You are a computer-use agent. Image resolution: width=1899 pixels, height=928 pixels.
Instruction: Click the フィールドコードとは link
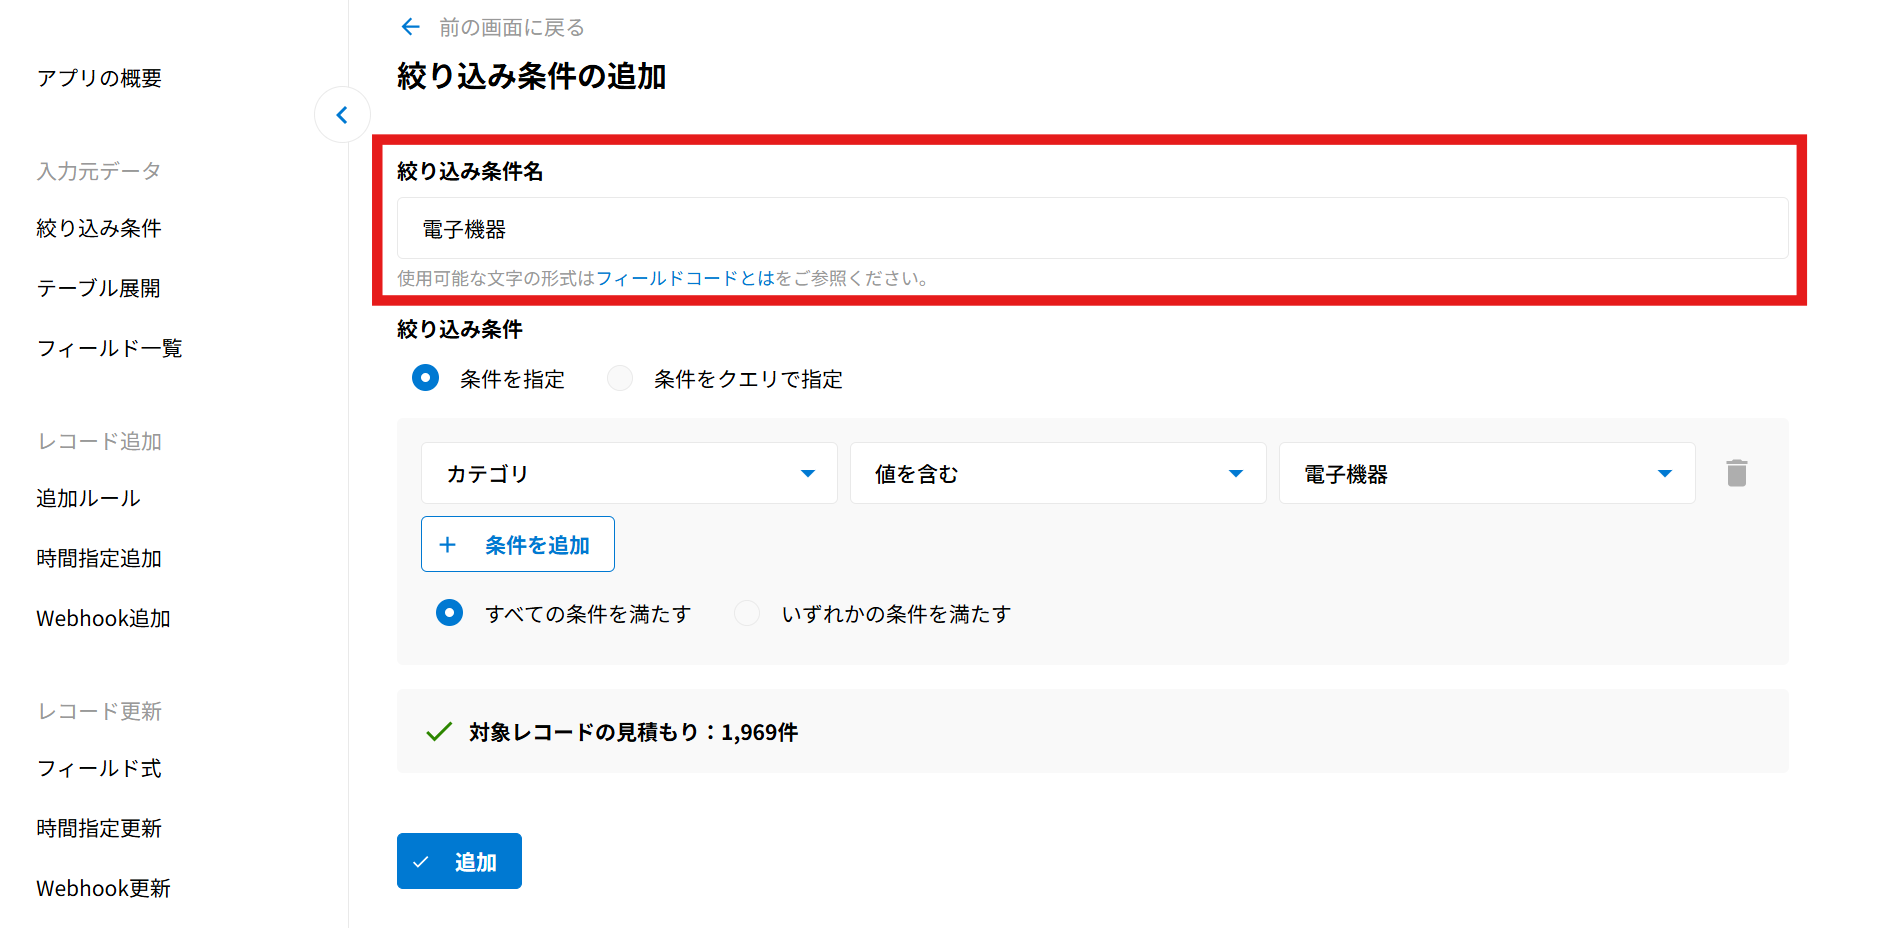685,278
